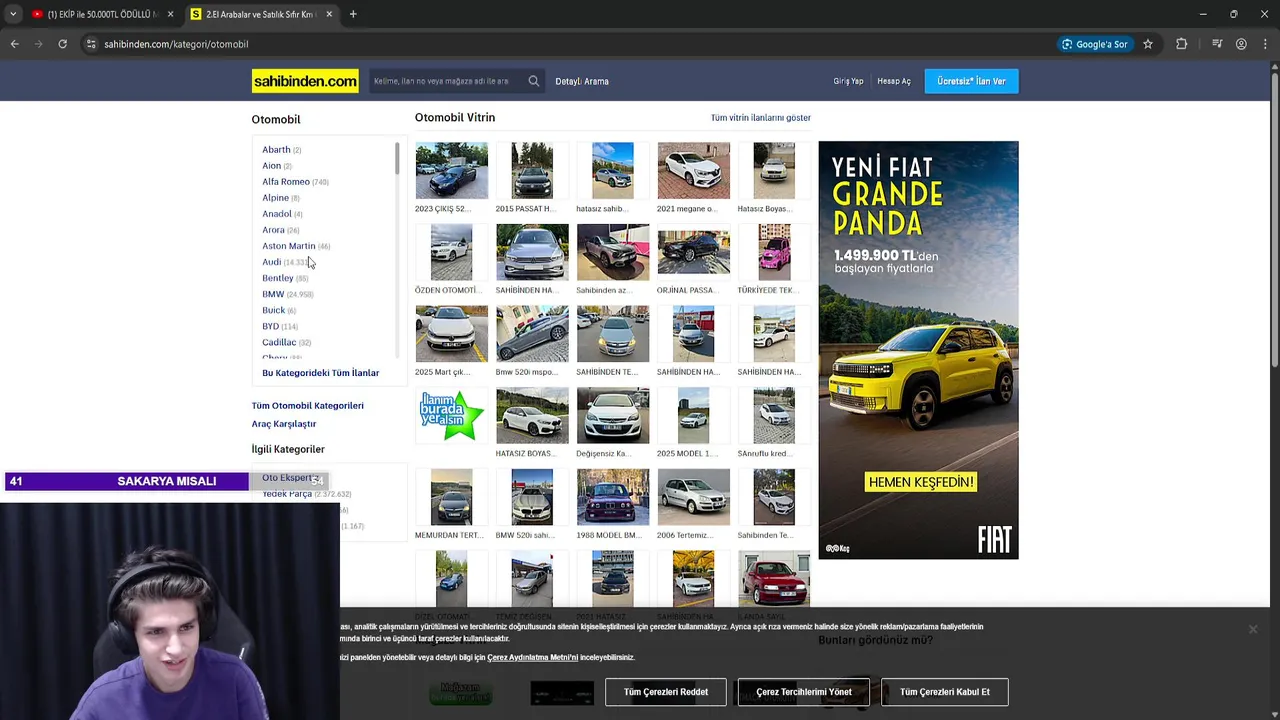Open the BYD category
Screen dimensions: 1280x720
[270, 326]
